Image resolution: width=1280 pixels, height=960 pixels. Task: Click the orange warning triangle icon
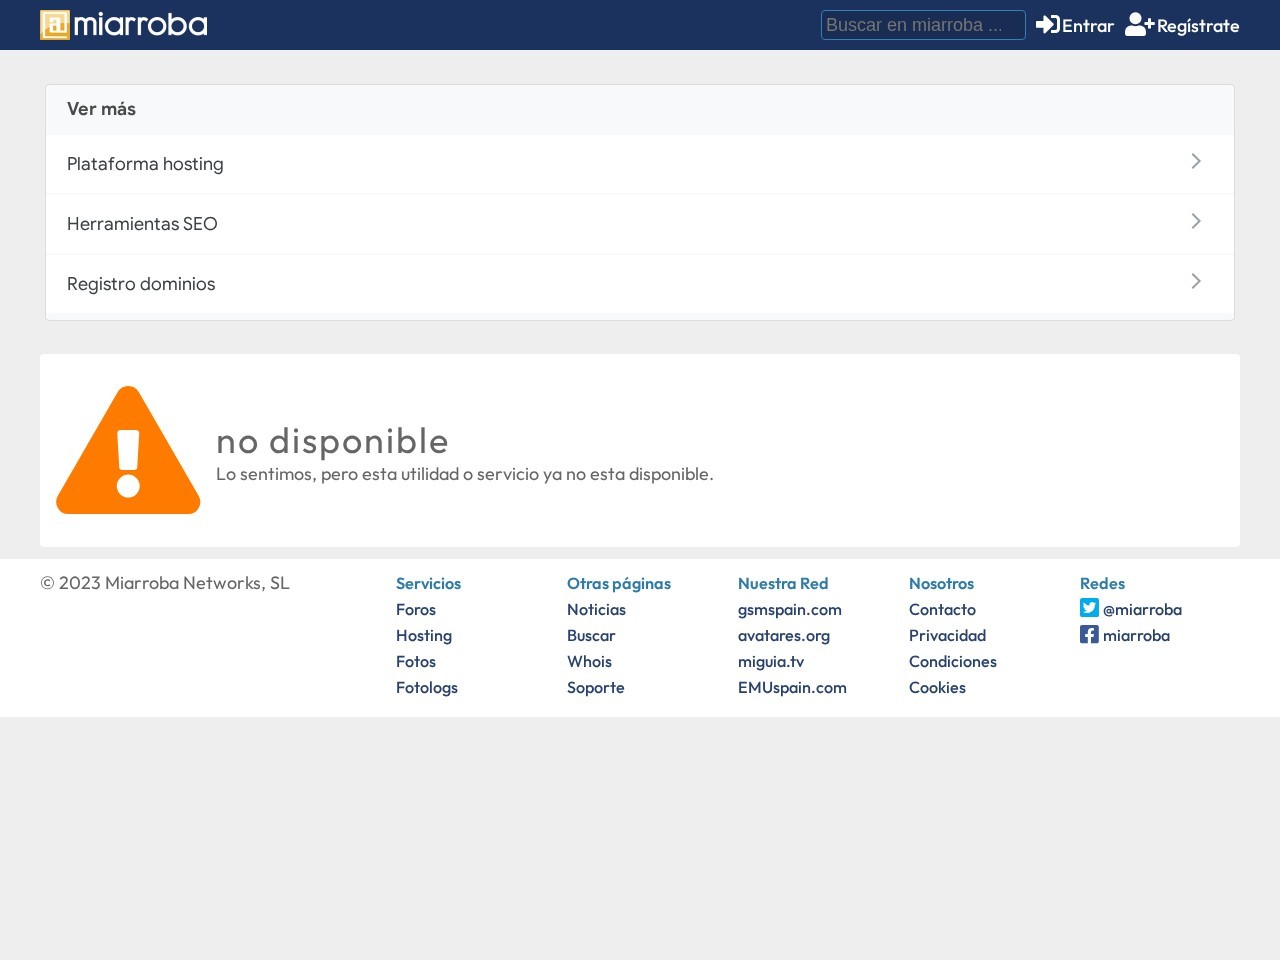point(128,450)
